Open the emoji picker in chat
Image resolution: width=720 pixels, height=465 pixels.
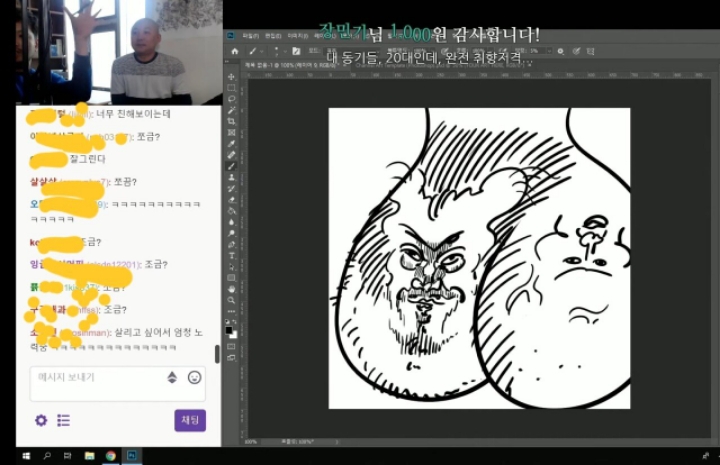tap(195, 377)
